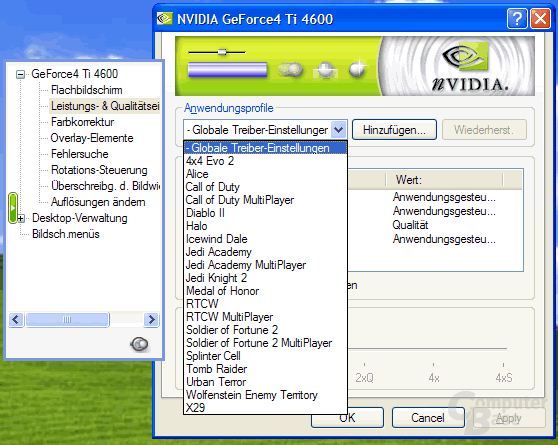The height and width of the screenshot is (445, 558).
Task: Expand the Desktop-Verwaltung tree node
Action: point(21,218)
